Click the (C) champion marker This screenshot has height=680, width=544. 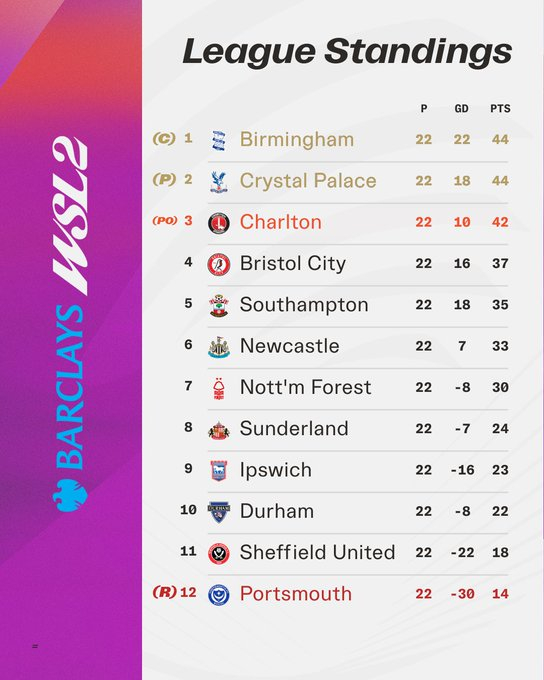tap(164, 139)
